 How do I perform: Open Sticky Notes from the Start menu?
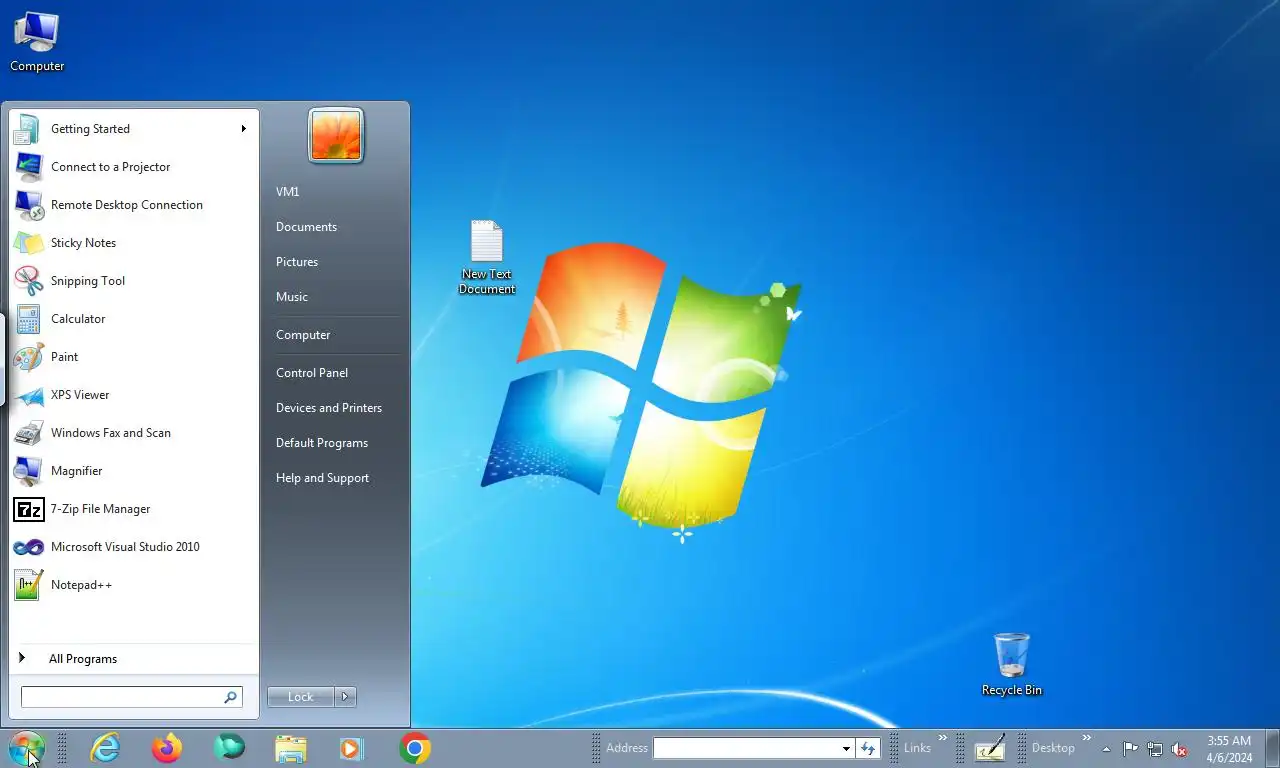coord(134,243)
